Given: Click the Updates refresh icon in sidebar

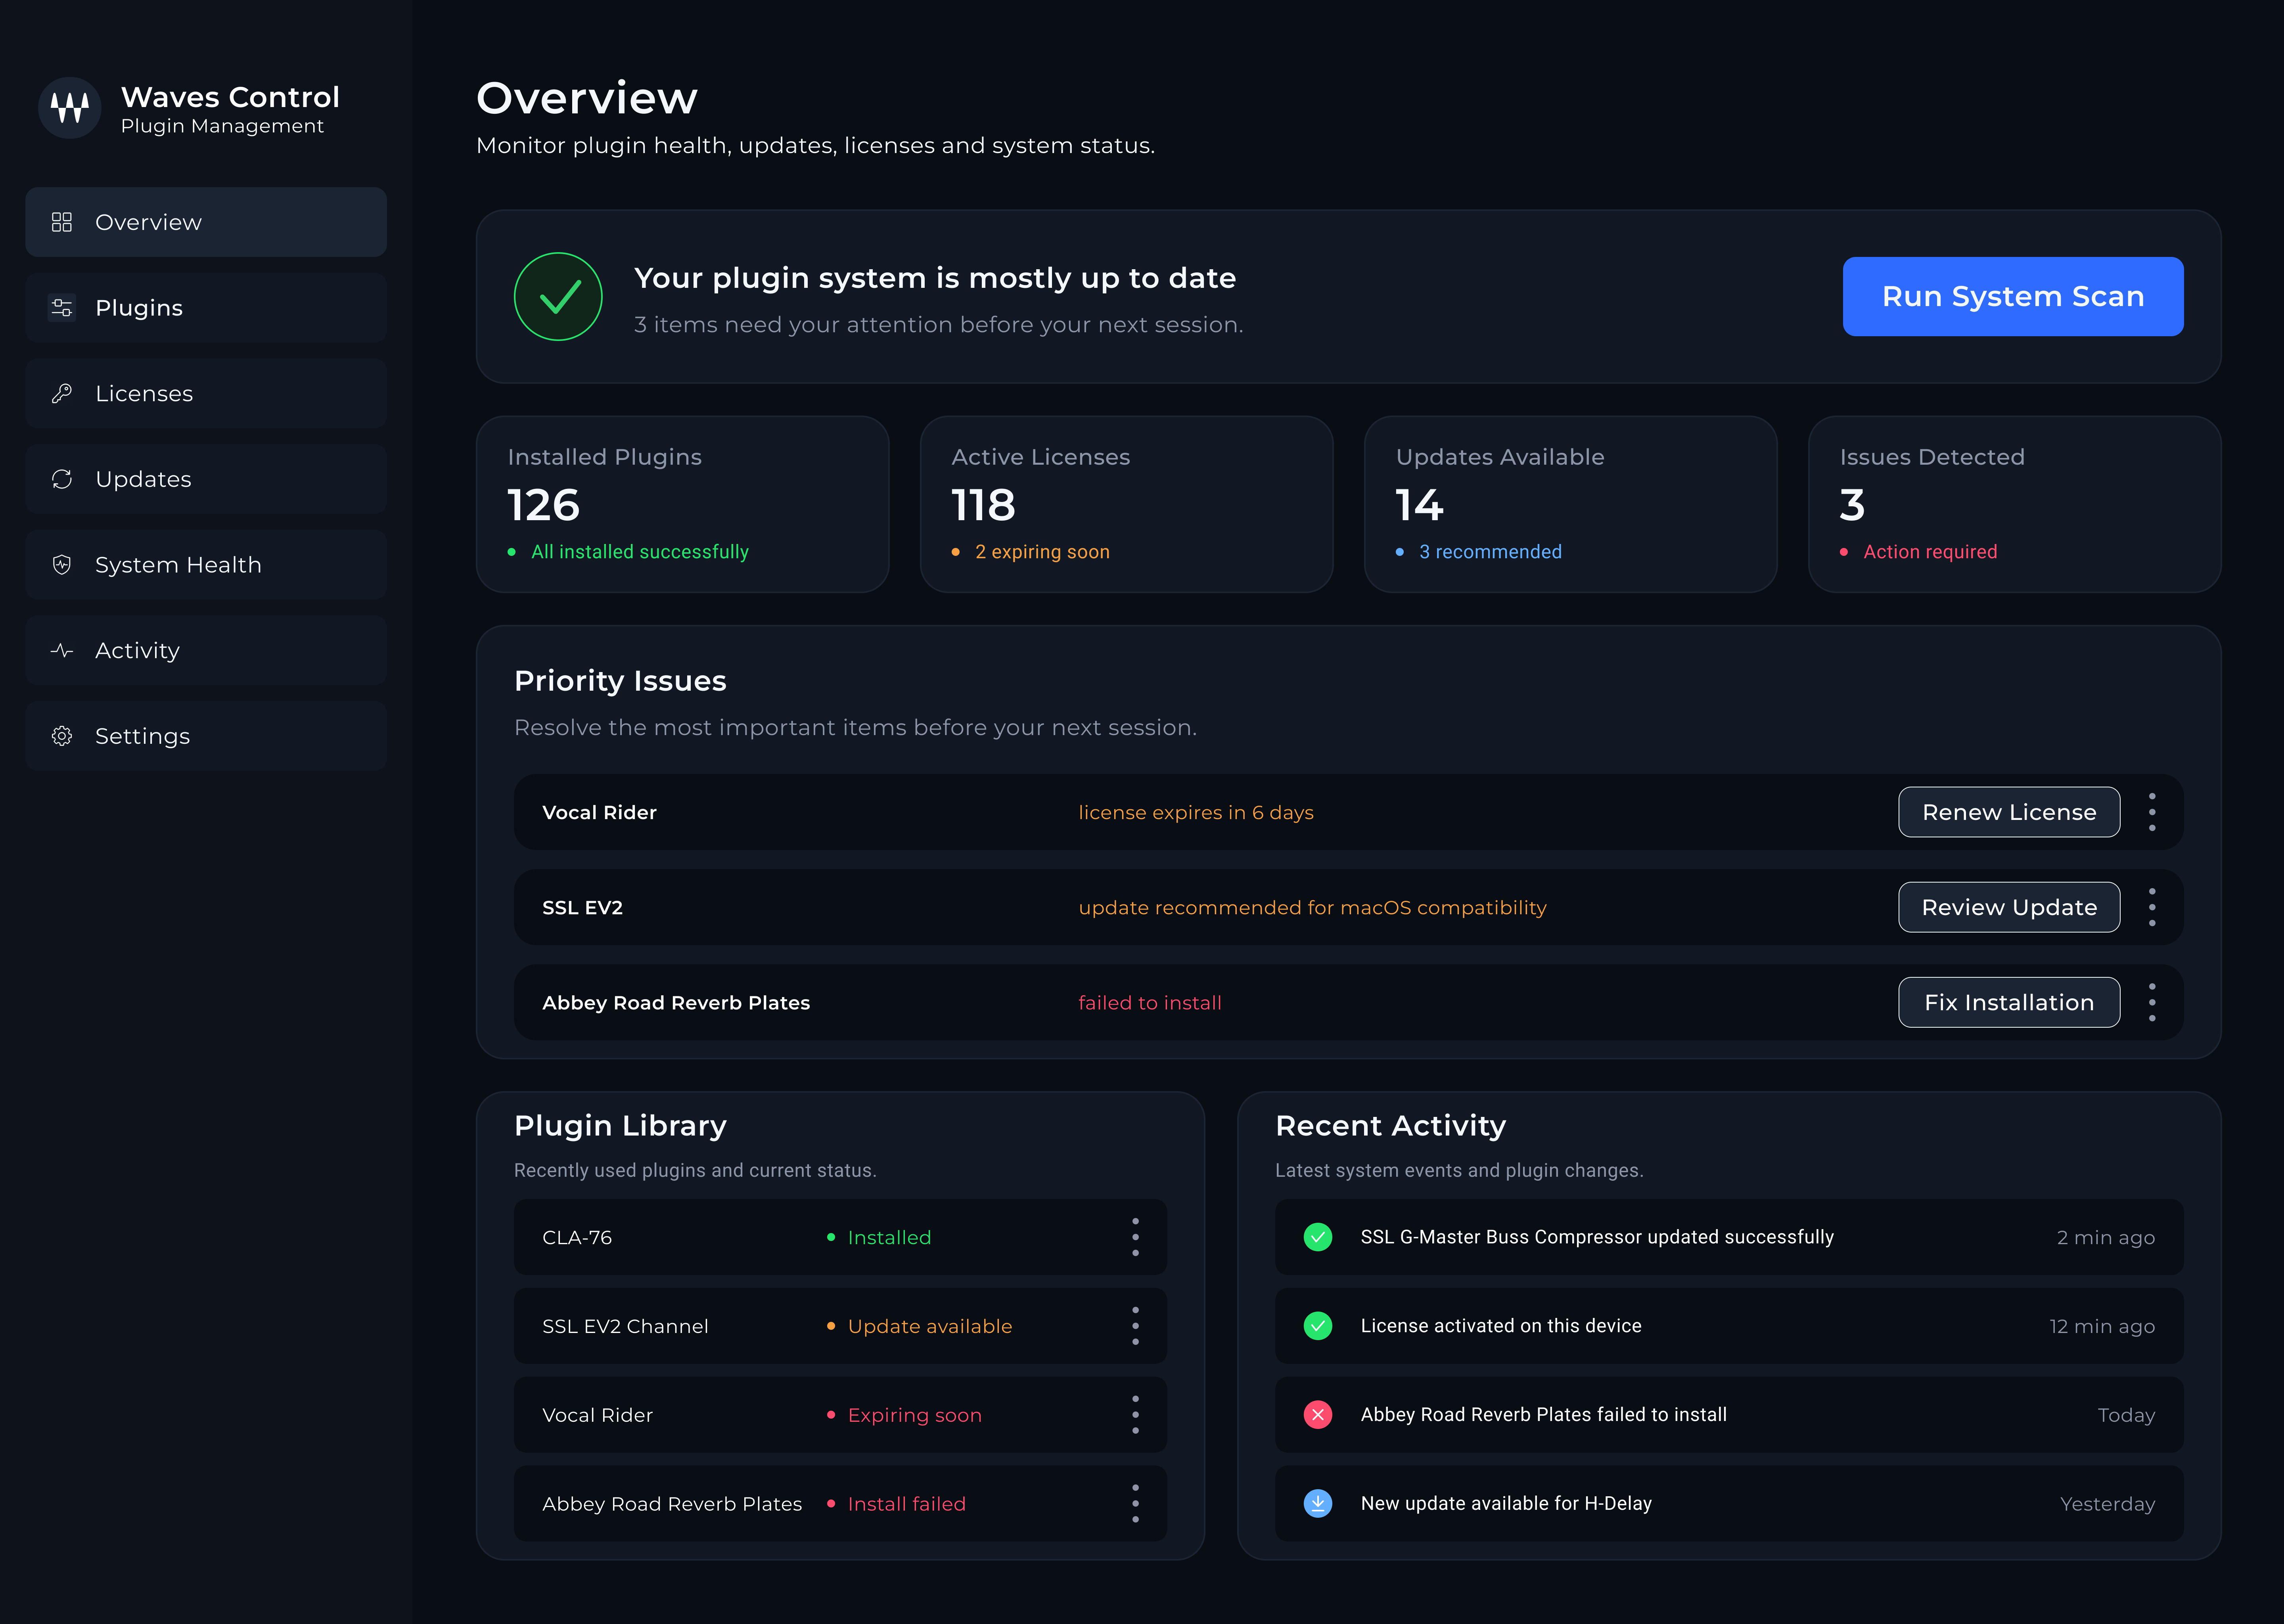Looking at the screenshot, I should point(62,479).
